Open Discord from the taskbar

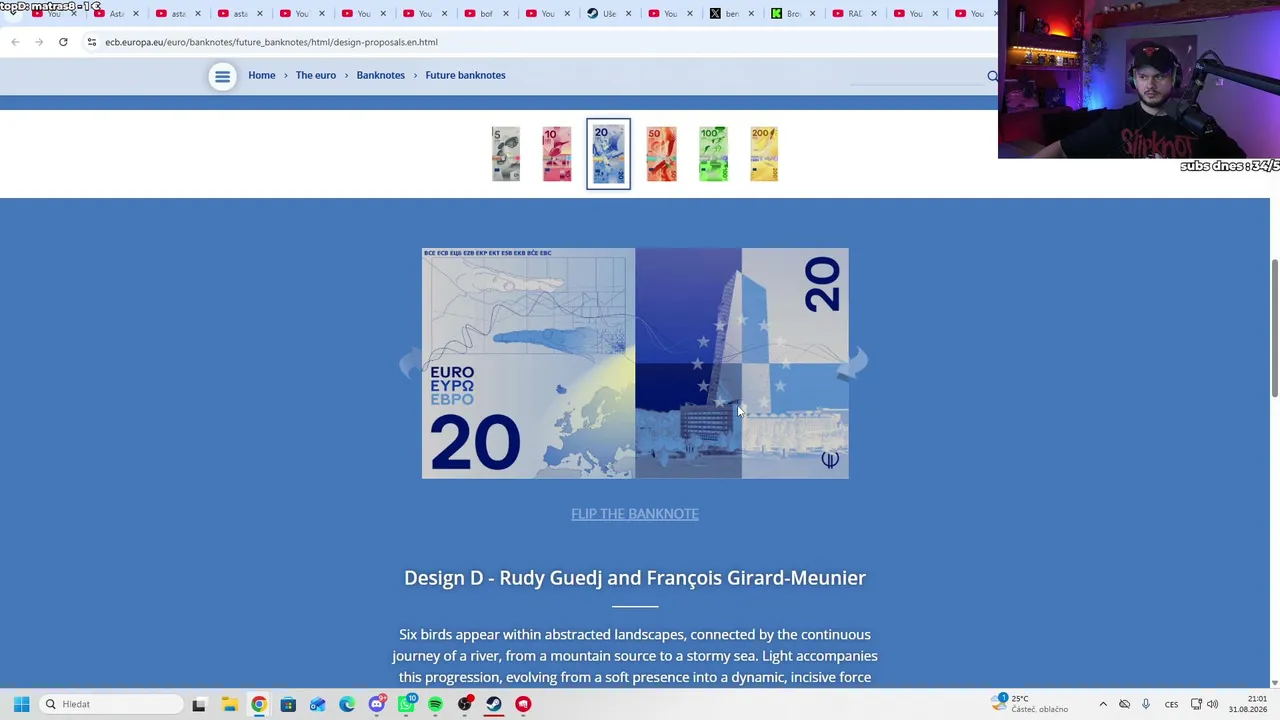(x=377, y=704)
